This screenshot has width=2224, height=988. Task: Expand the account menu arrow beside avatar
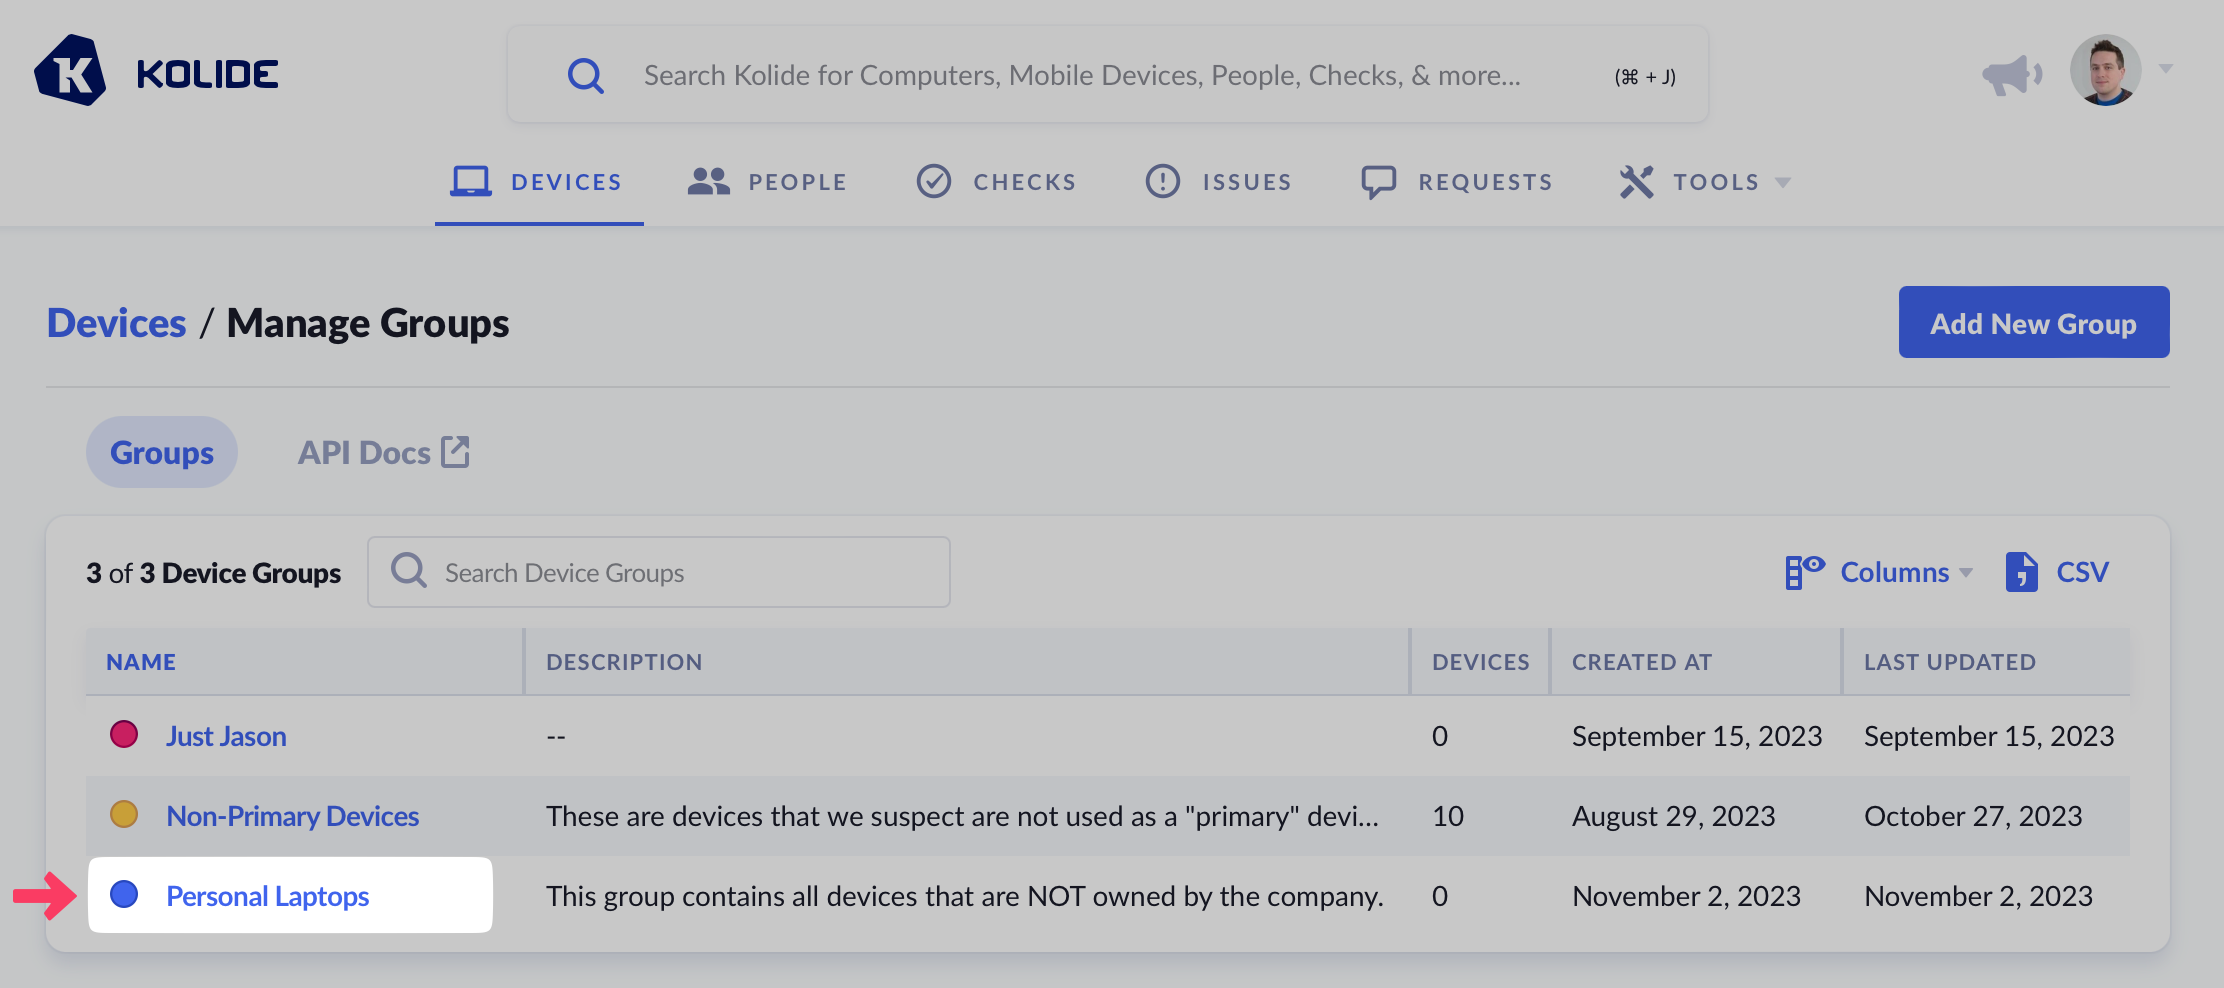[x=2166, y=69]
